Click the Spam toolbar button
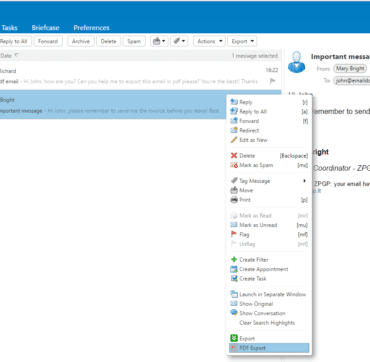Image resolution: width=370 pixels, height=362 pixels. point(134,41)
